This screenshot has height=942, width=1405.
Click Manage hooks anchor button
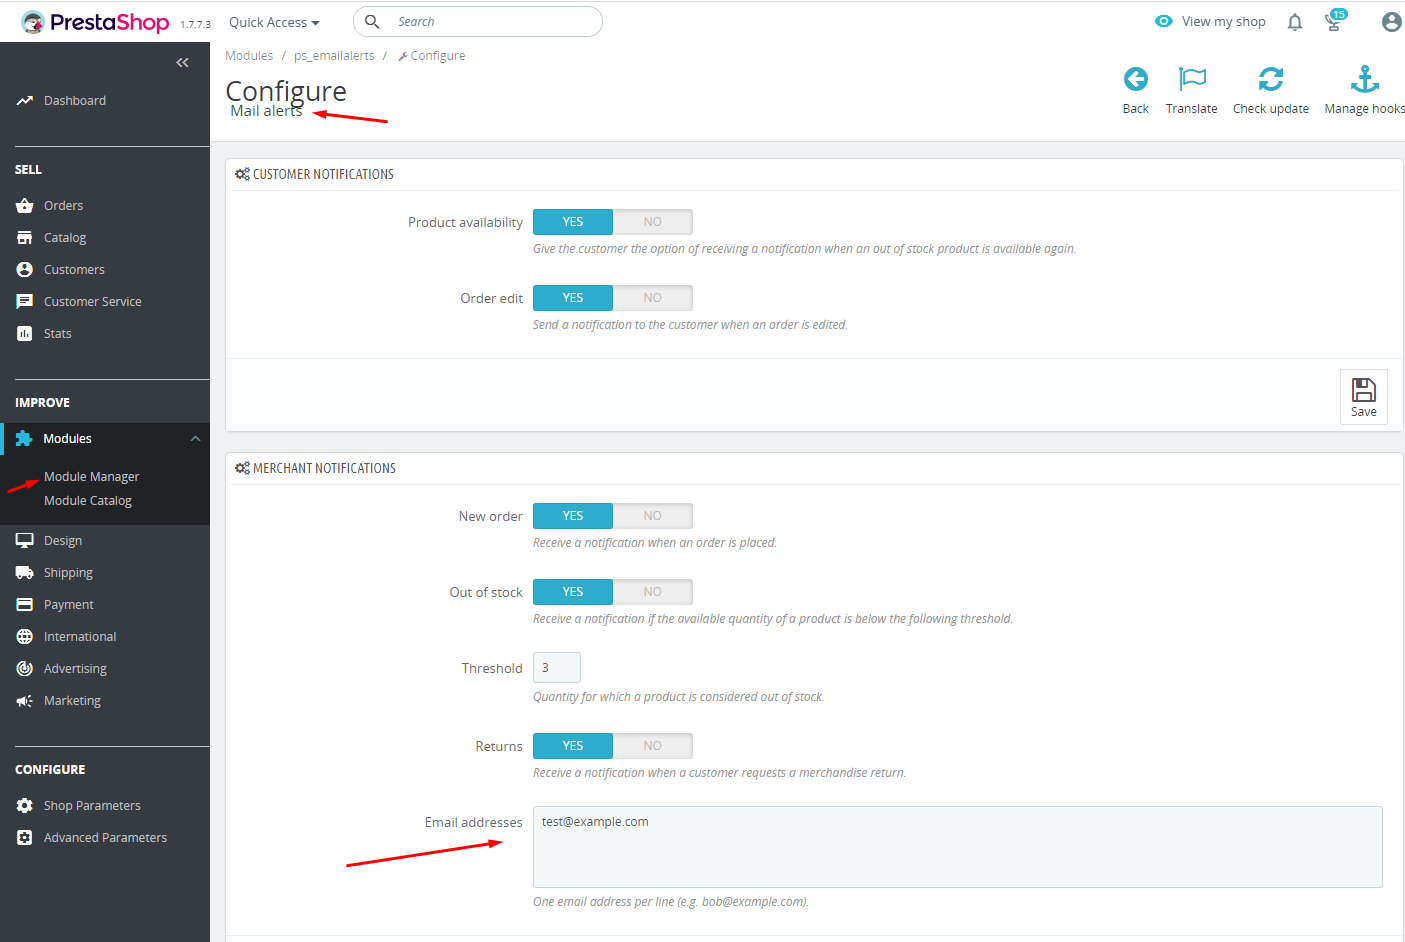click(x=1364, y=91)
